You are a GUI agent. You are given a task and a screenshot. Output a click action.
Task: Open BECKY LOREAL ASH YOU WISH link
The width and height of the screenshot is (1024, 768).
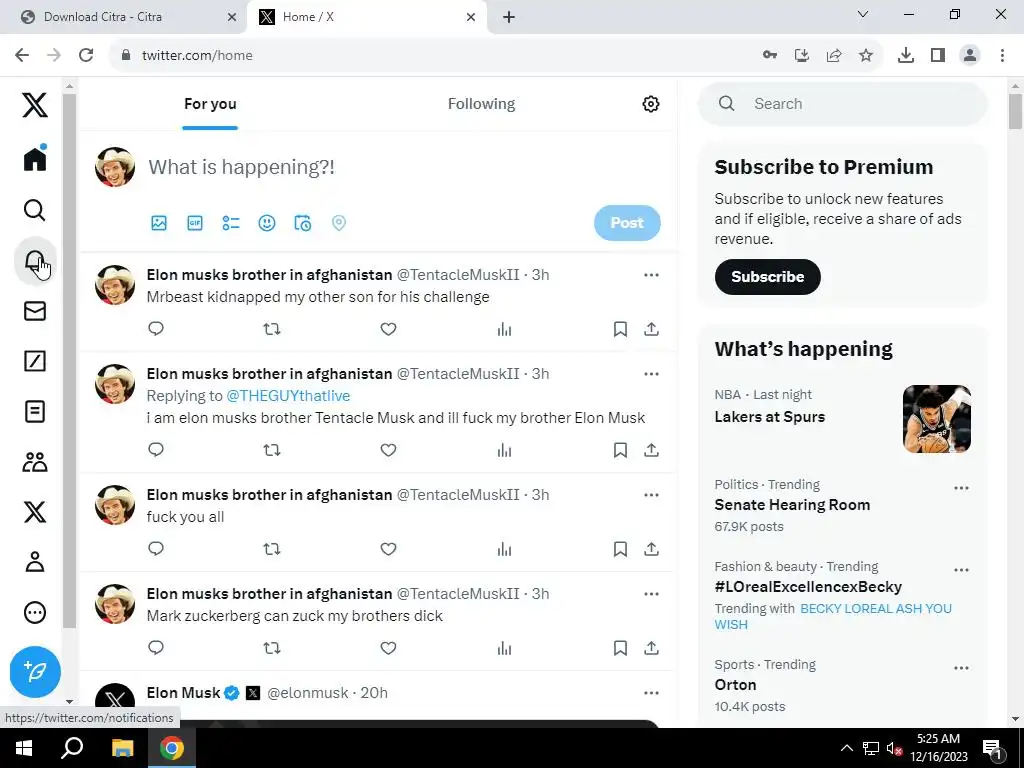833,616
